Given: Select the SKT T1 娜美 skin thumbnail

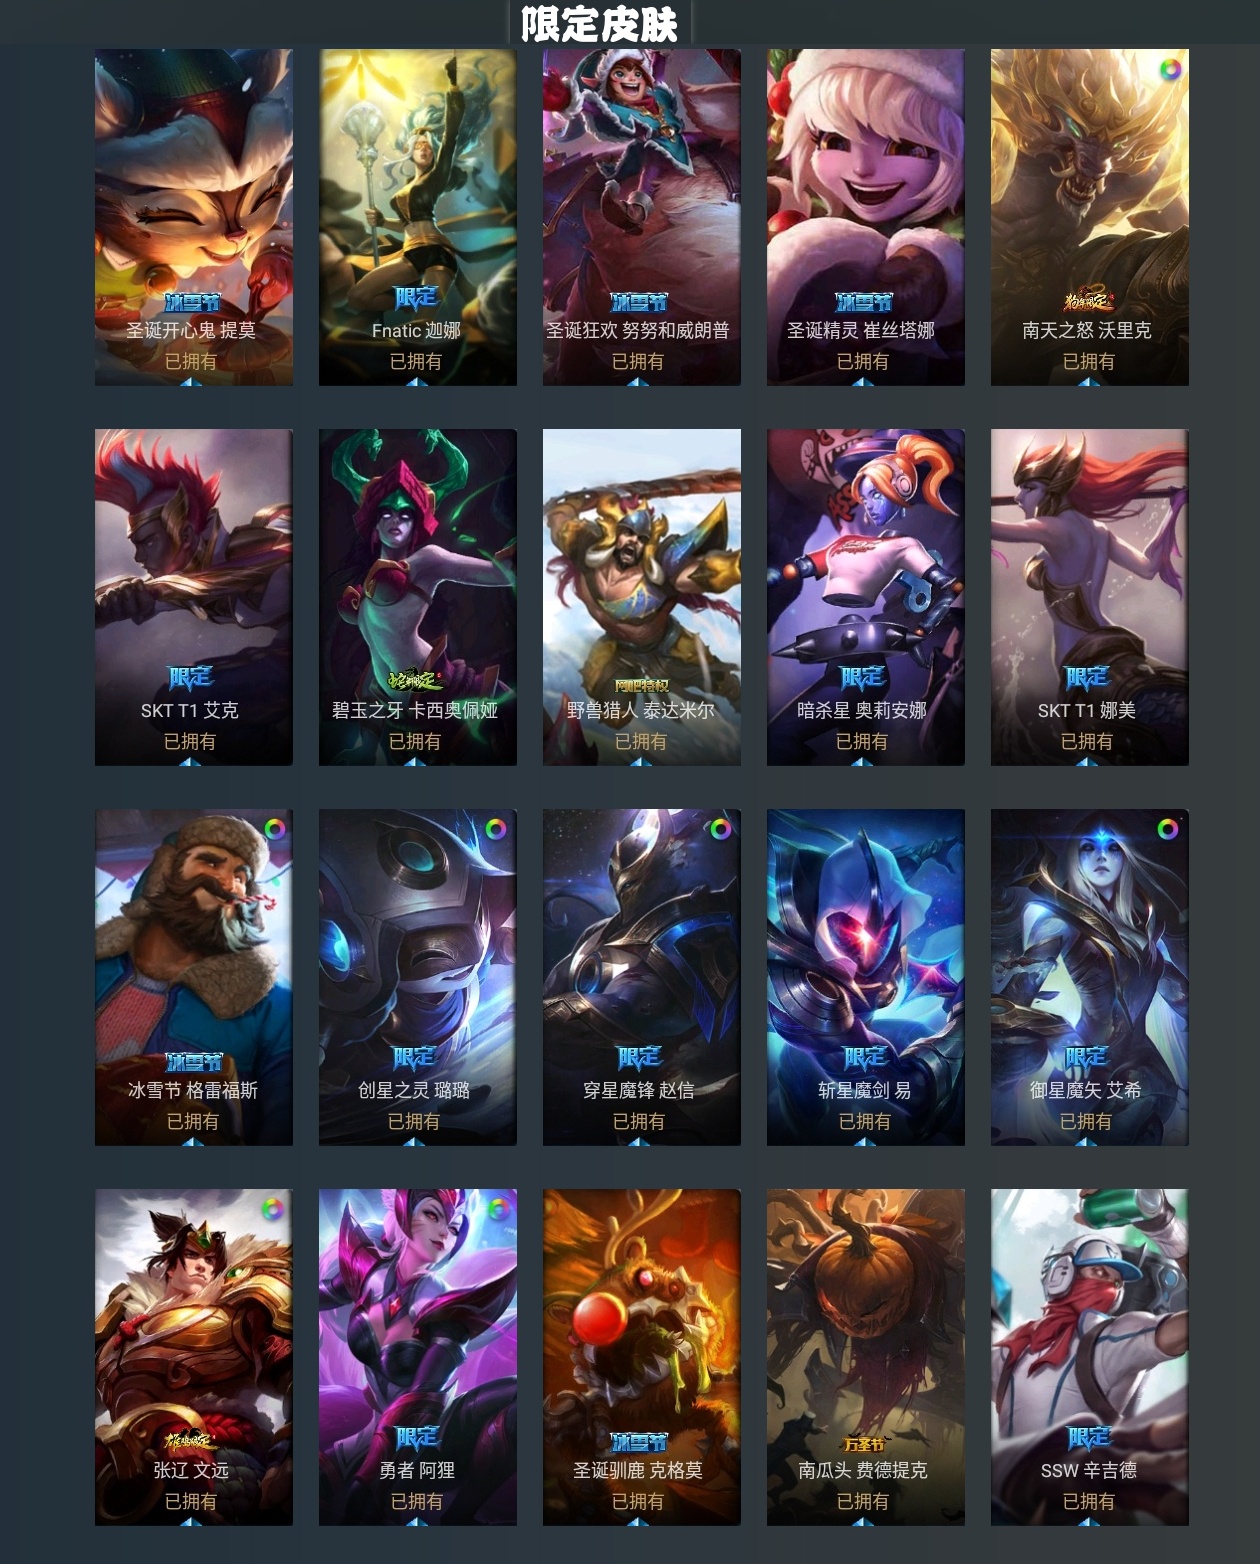Looking at the screenshot, I should (1090, 597).
